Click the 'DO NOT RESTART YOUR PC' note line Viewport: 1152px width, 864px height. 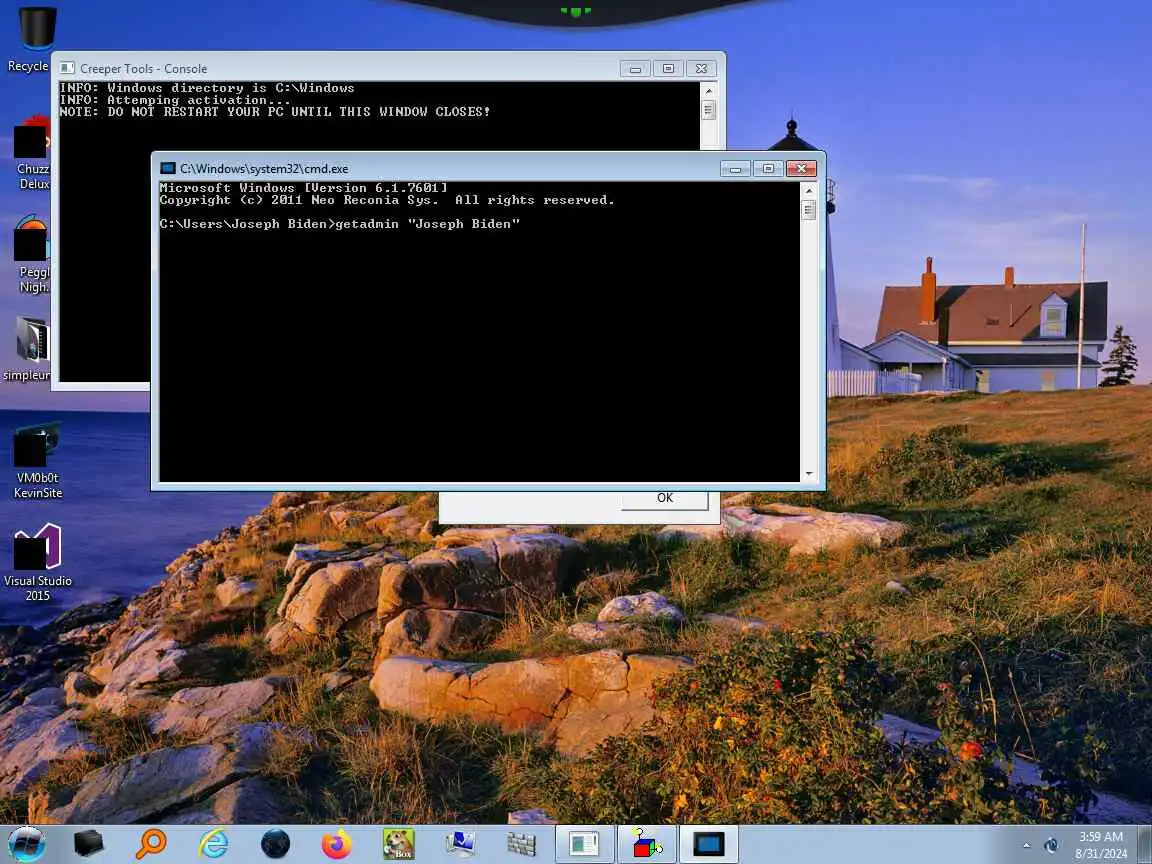275,112
